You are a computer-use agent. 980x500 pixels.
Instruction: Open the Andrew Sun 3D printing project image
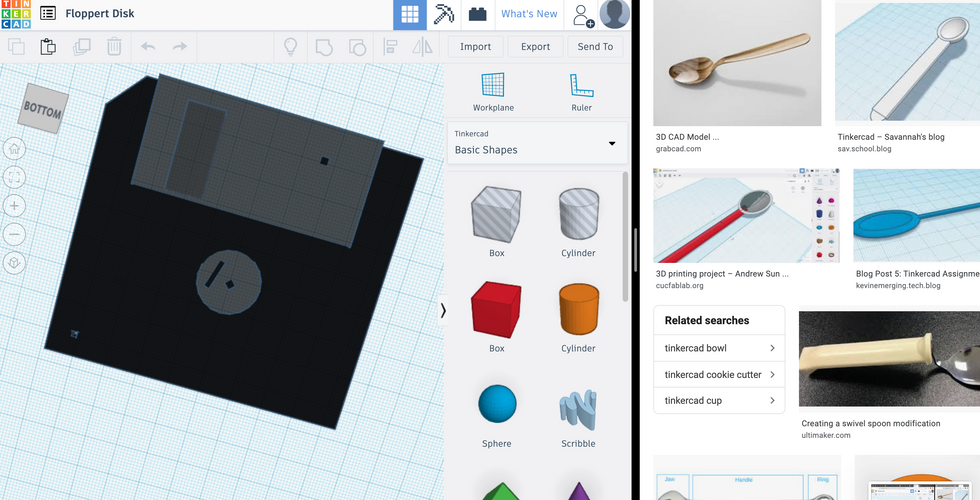pos(746,215)
